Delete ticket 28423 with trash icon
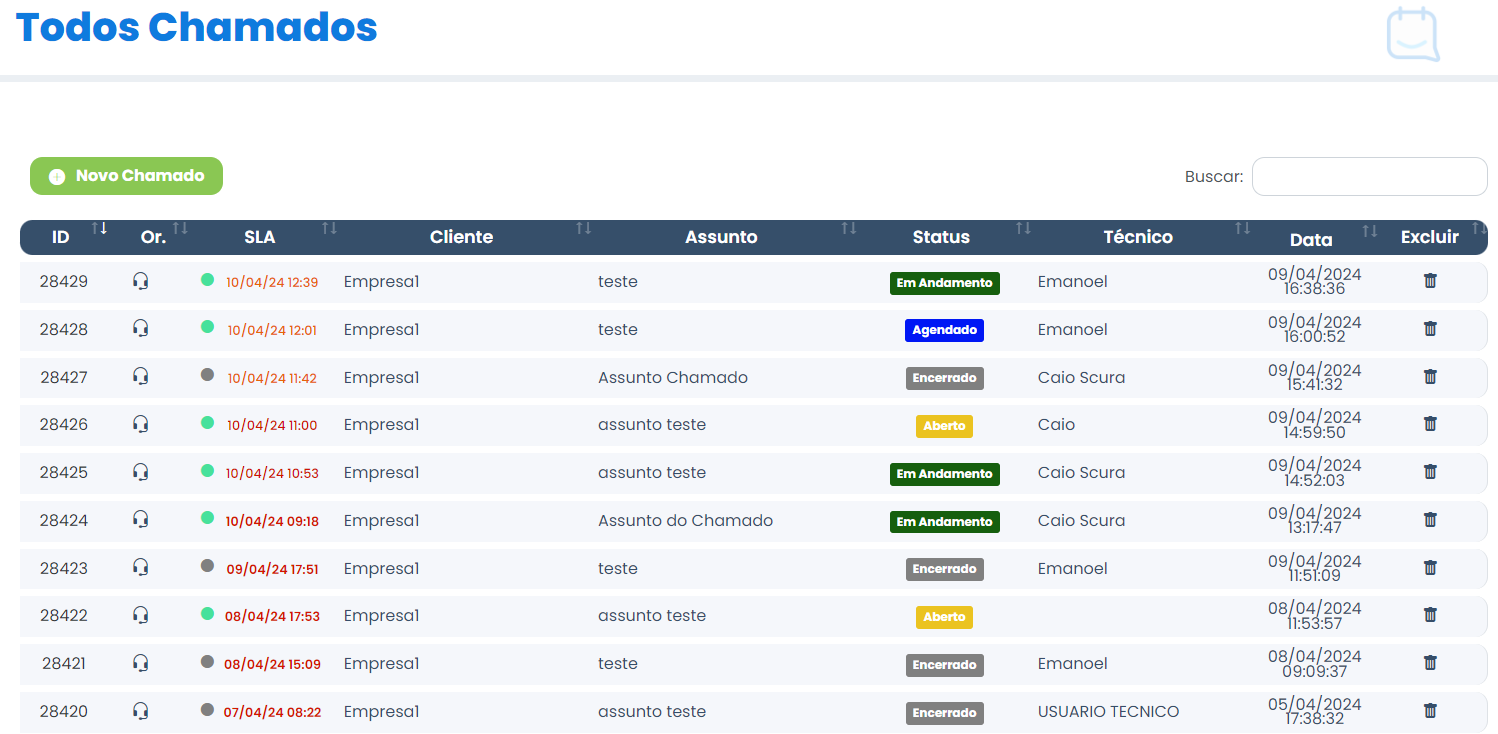1498x734 pixels. point(1430,568)
